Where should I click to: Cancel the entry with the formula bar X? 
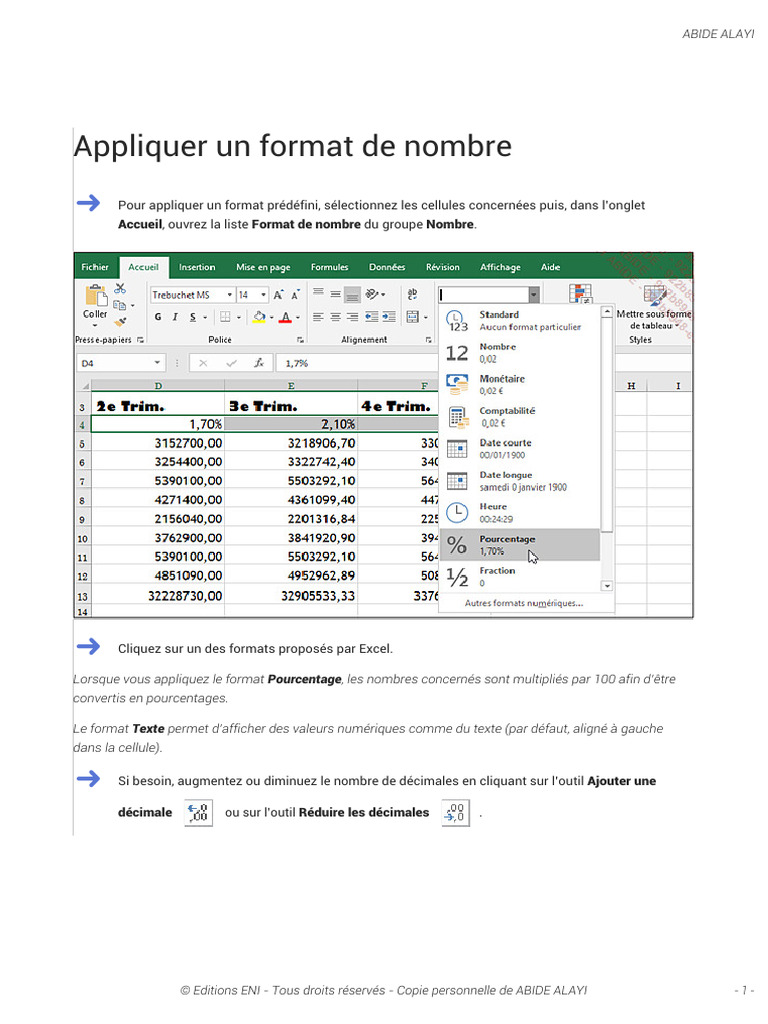pos(203,363)
